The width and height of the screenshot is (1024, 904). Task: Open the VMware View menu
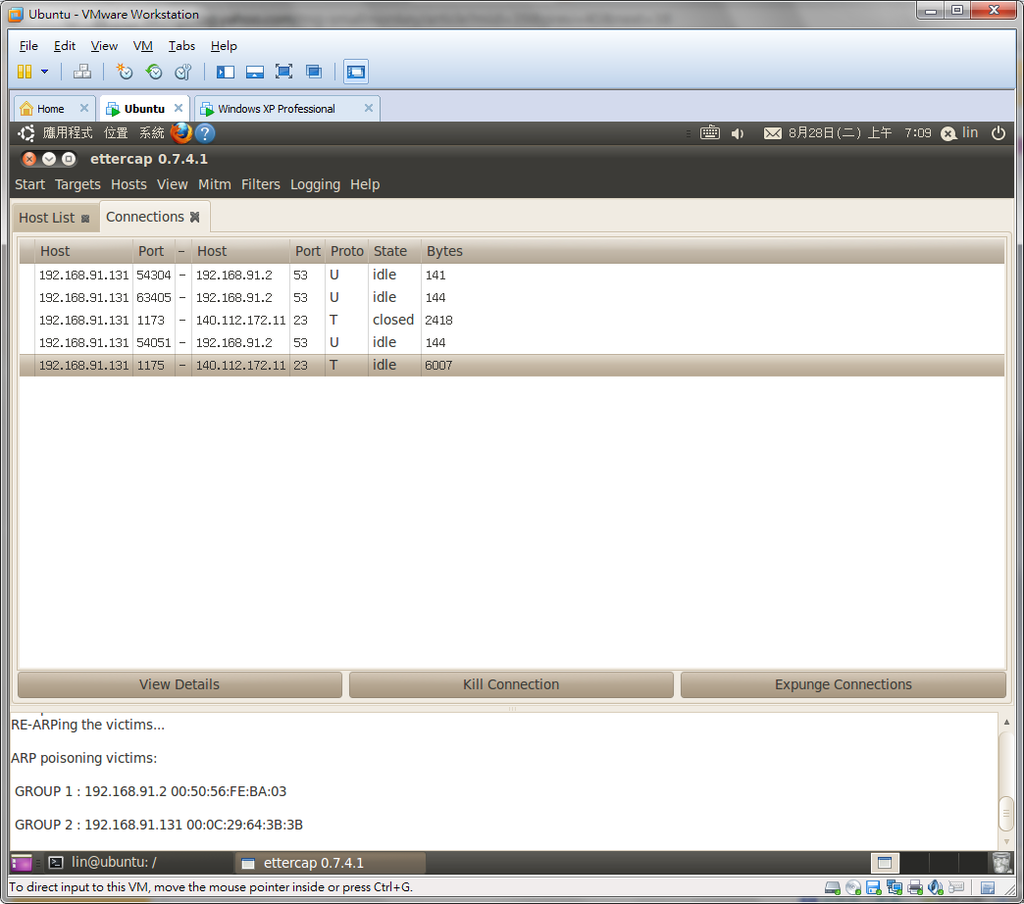tap(104, 46)
